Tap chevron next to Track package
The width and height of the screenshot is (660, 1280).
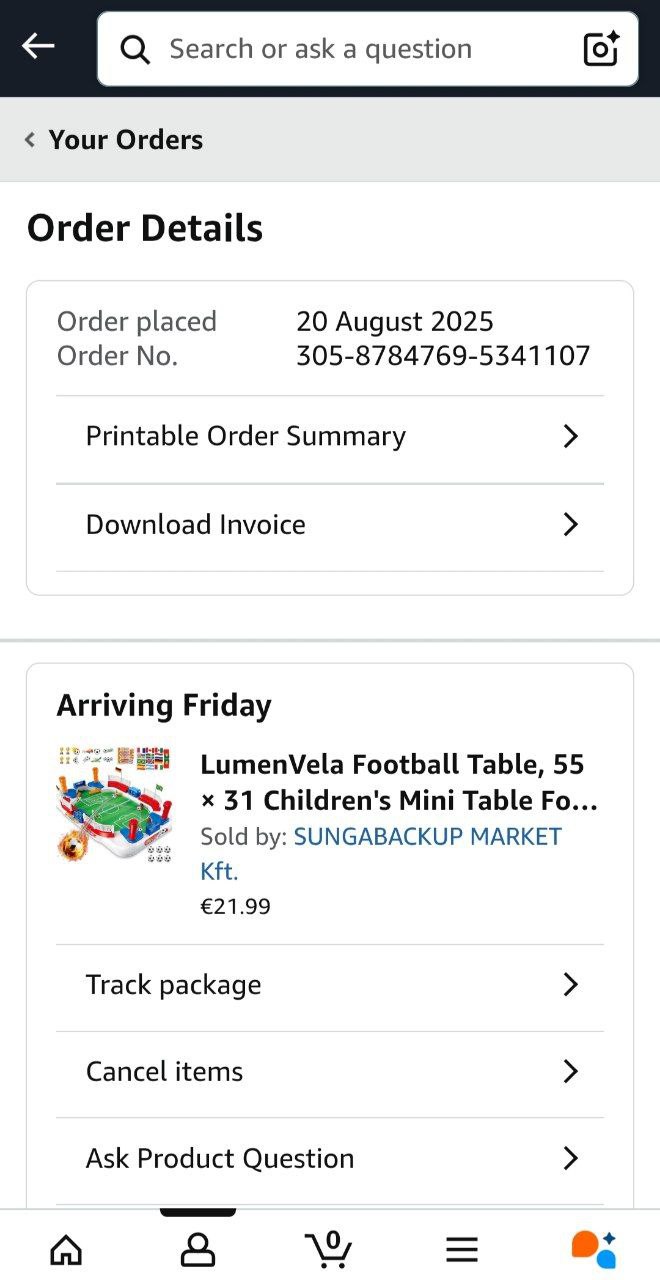click(570, 985)
